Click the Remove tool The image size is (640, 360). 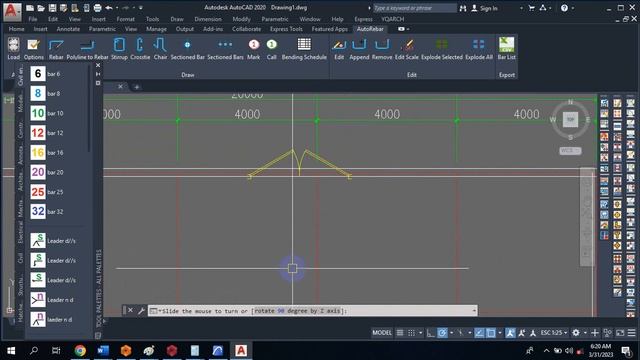[382, 49]
